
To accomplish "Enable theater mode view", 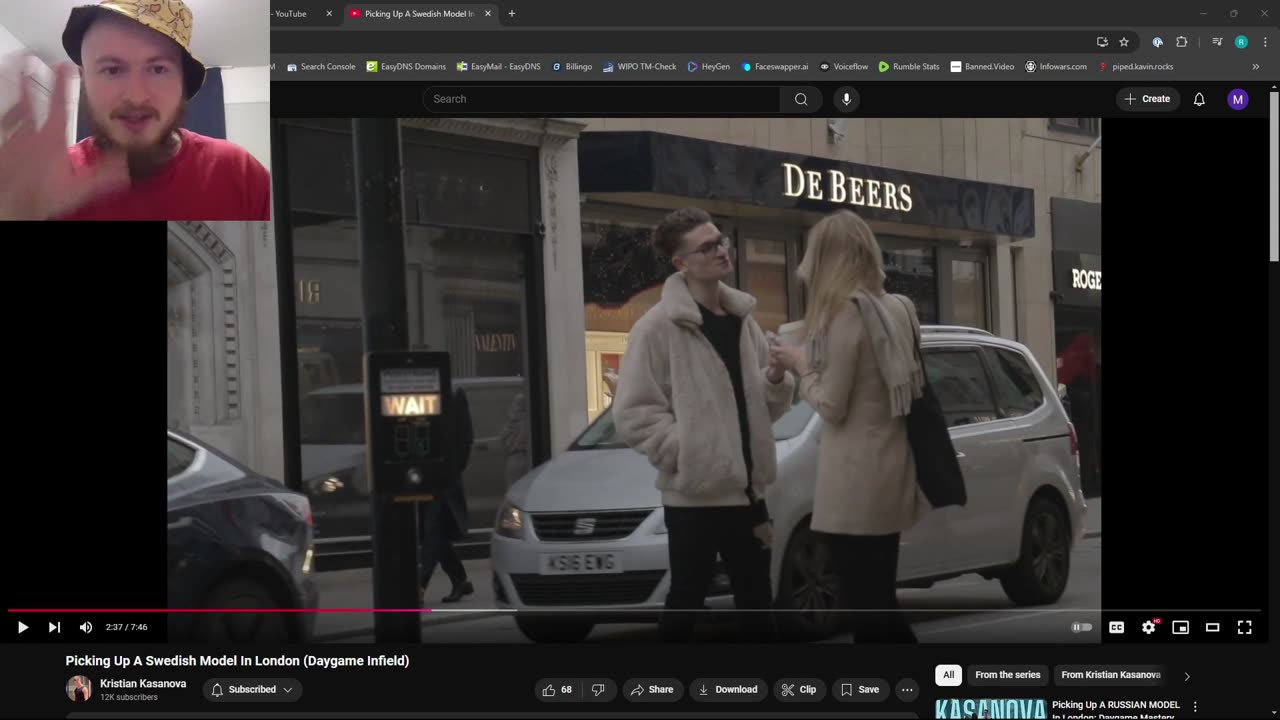I will pos(1213,627).
